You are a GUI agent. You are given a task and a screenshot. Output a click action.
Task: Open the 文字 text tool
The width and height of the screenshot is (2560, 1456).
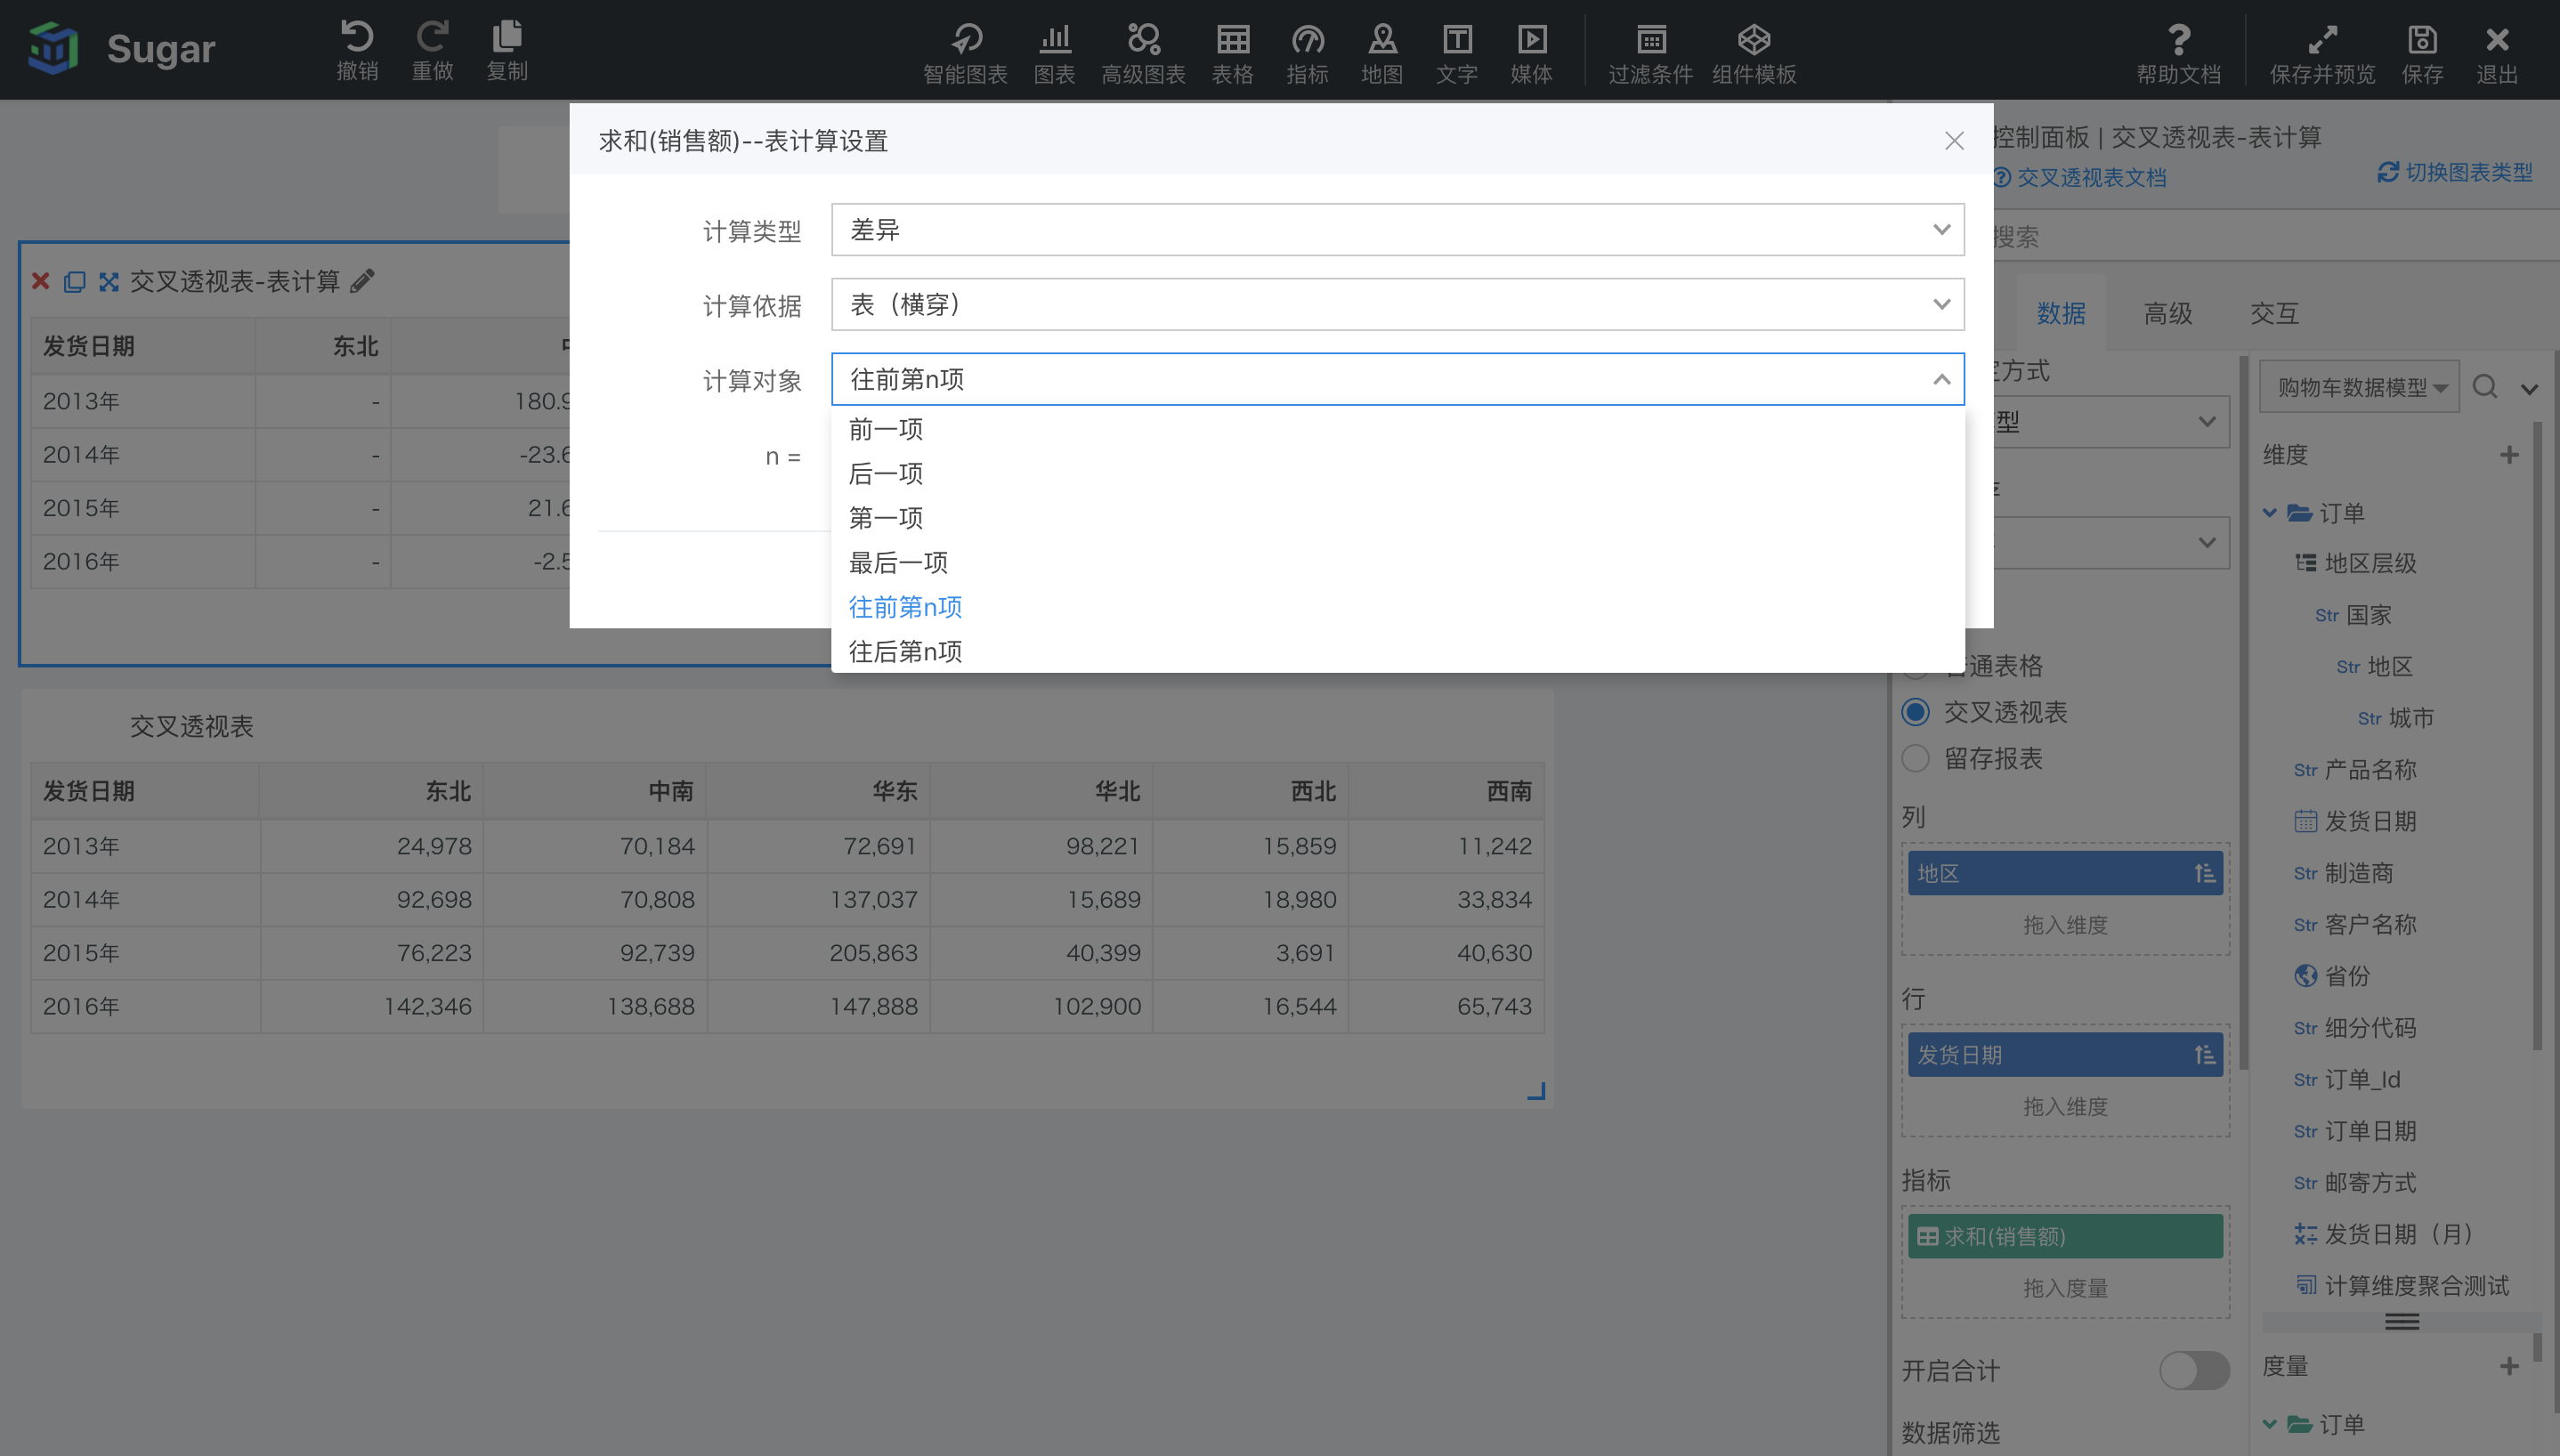[x=1457, y=53]
